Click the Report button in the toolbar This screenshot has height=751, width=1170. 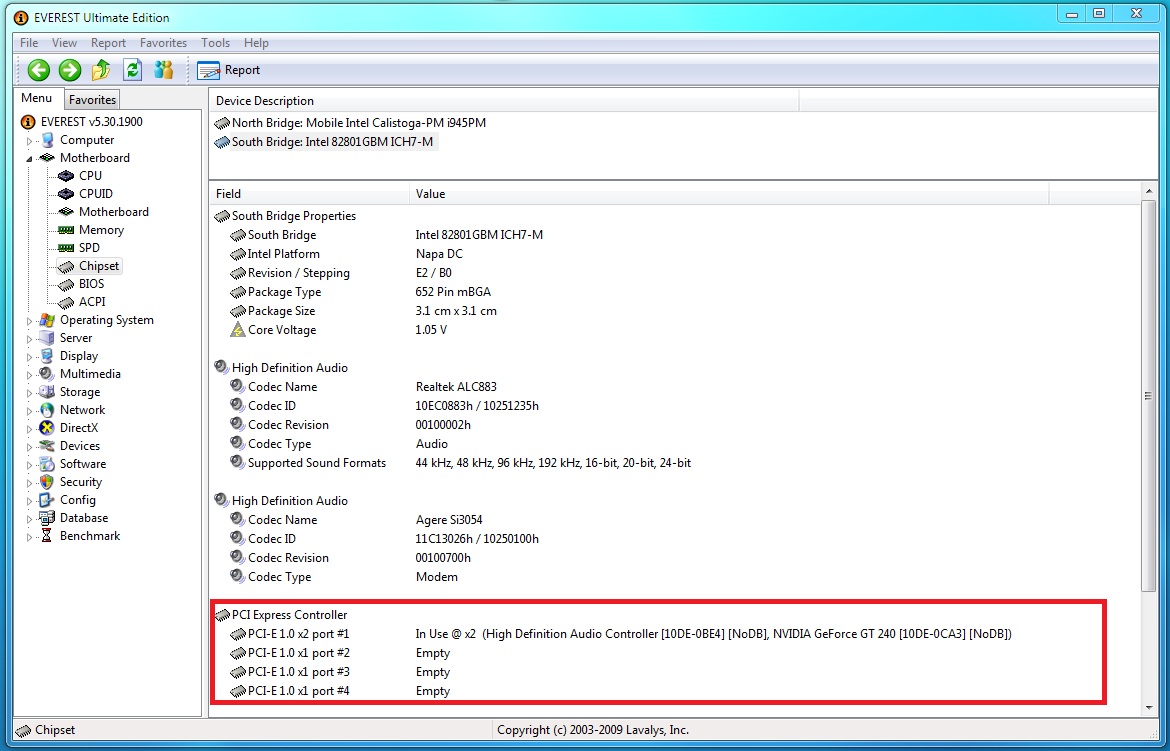coord(228,70)
